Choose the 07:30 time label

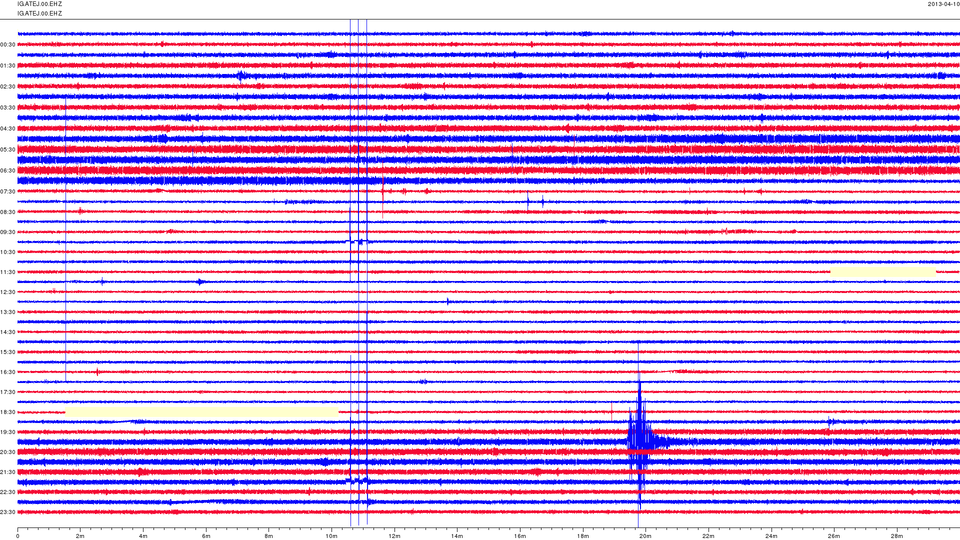(8, 192)
